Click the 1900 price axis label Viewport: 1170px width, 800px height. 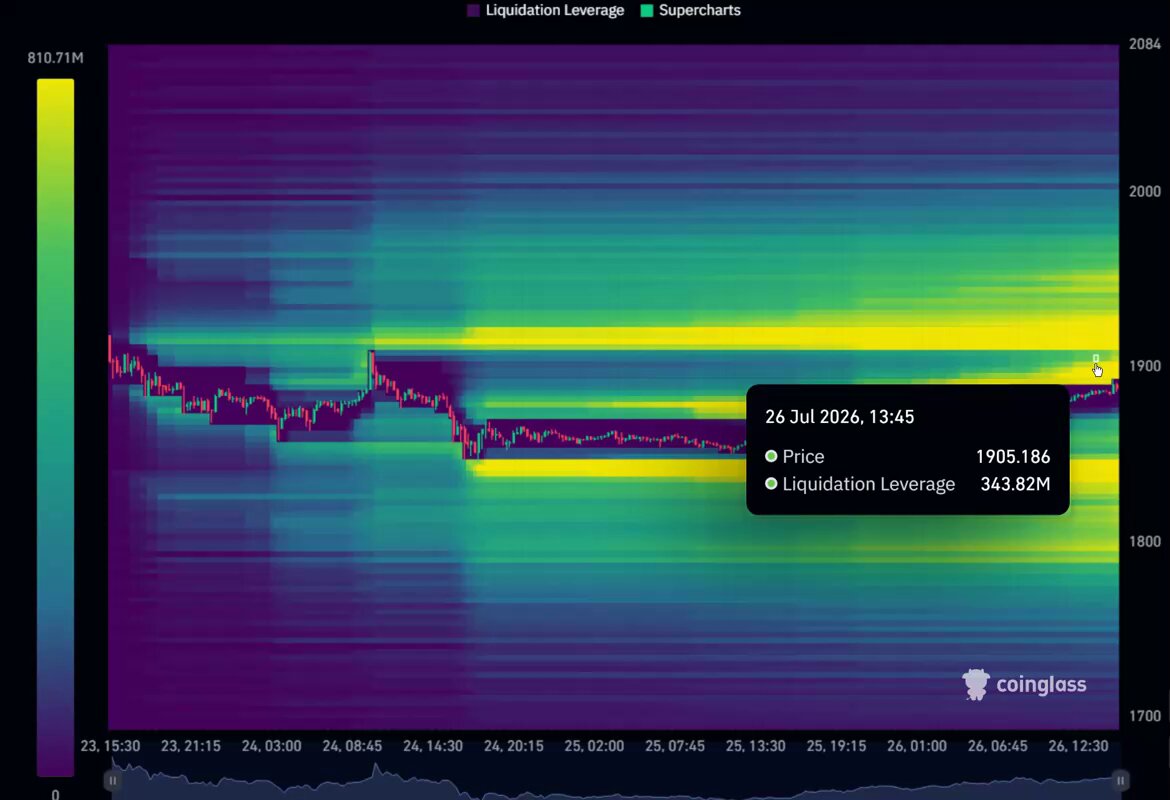(1145, 366)
